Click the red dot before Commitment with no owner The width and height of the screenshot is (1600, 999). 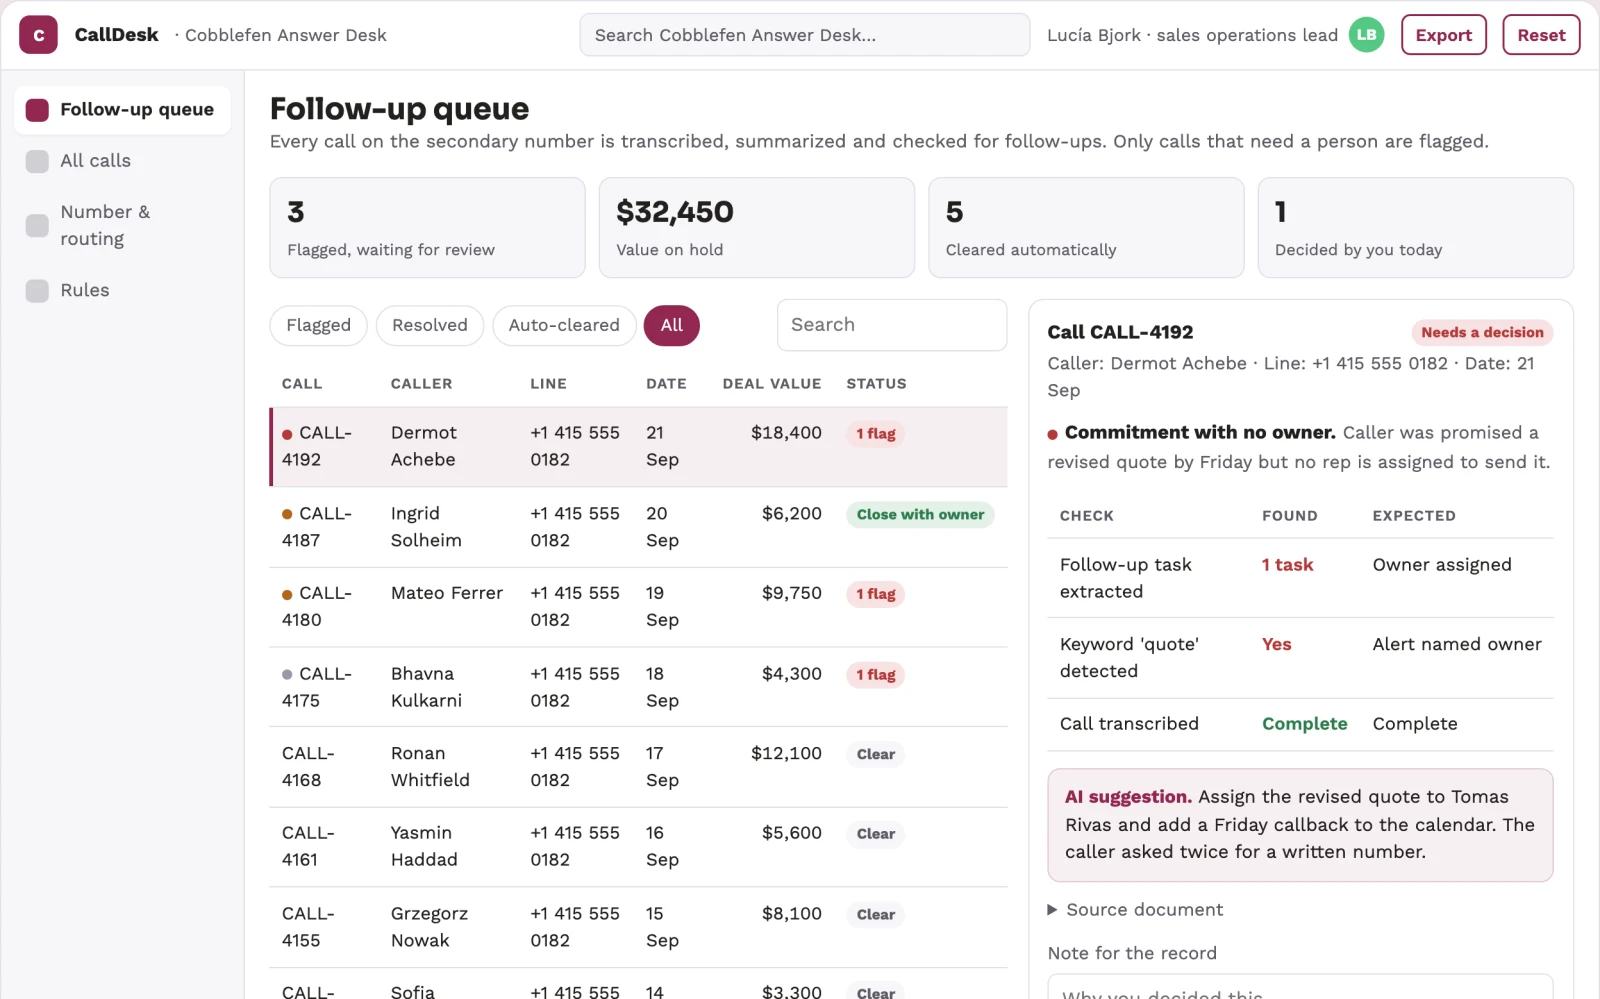pos(1052,434)
